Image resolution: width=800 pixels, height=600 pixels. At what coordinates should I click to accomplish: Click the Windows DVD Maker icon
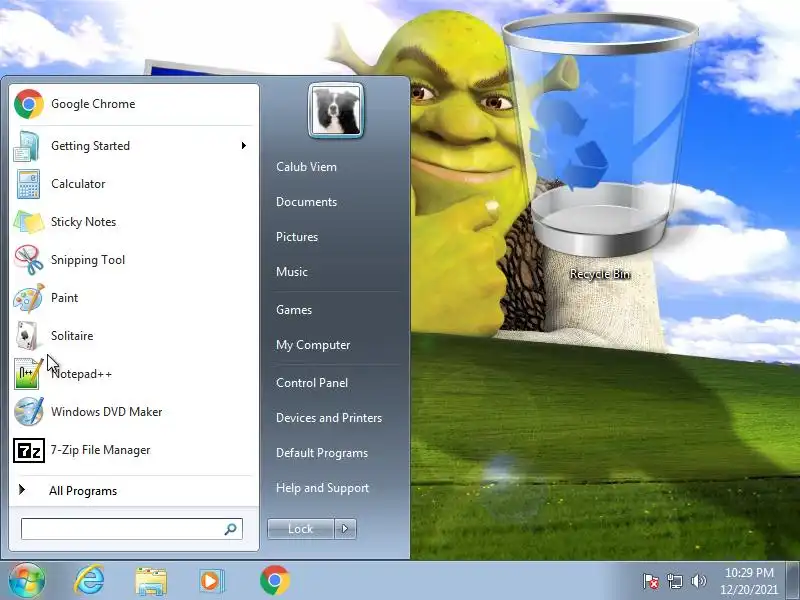(29, 412)
